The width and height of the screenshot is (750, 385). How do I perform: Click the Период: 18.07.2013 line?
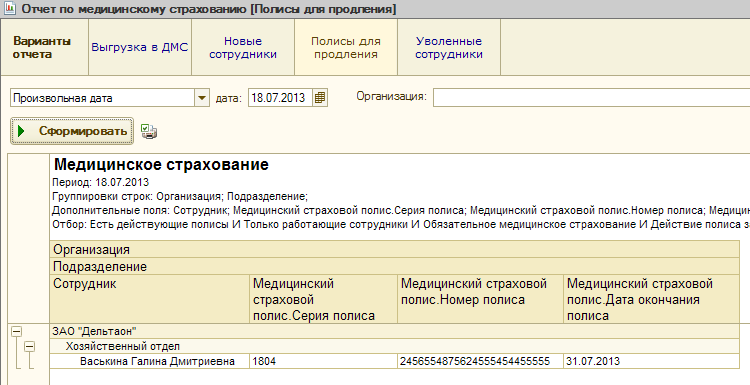[100, 183]
